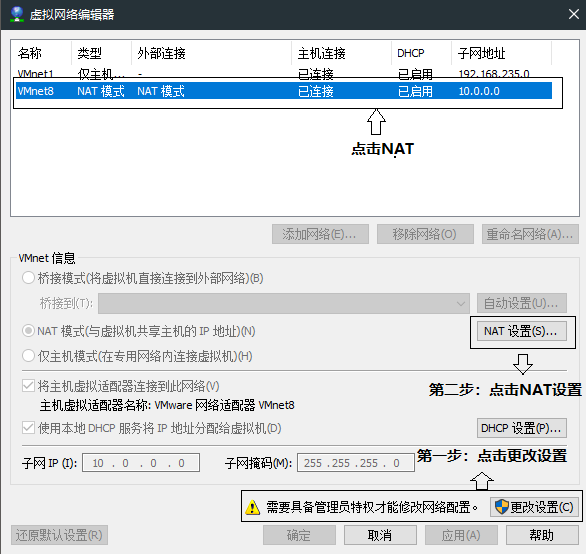The height and width of the screenshot is (554, 586).
Task: Open NAT 设置(S)... dialog
Action: (x=522, y=331)
